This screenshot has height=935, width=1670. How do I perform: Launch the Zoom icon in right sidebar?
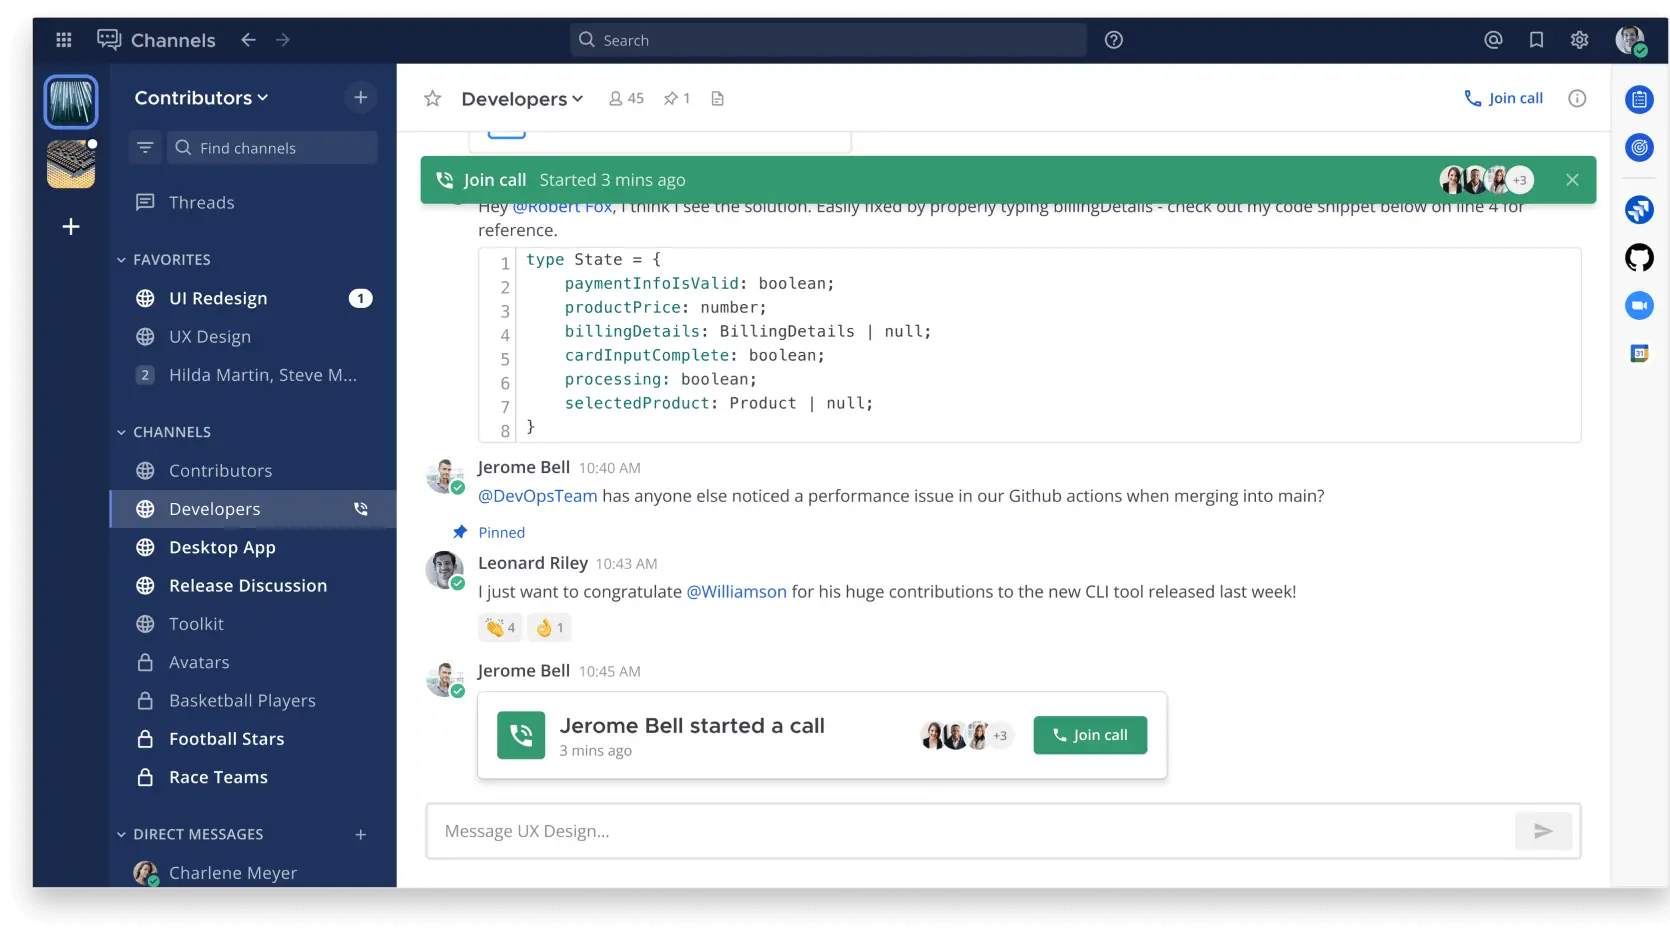click(1639, 305)
